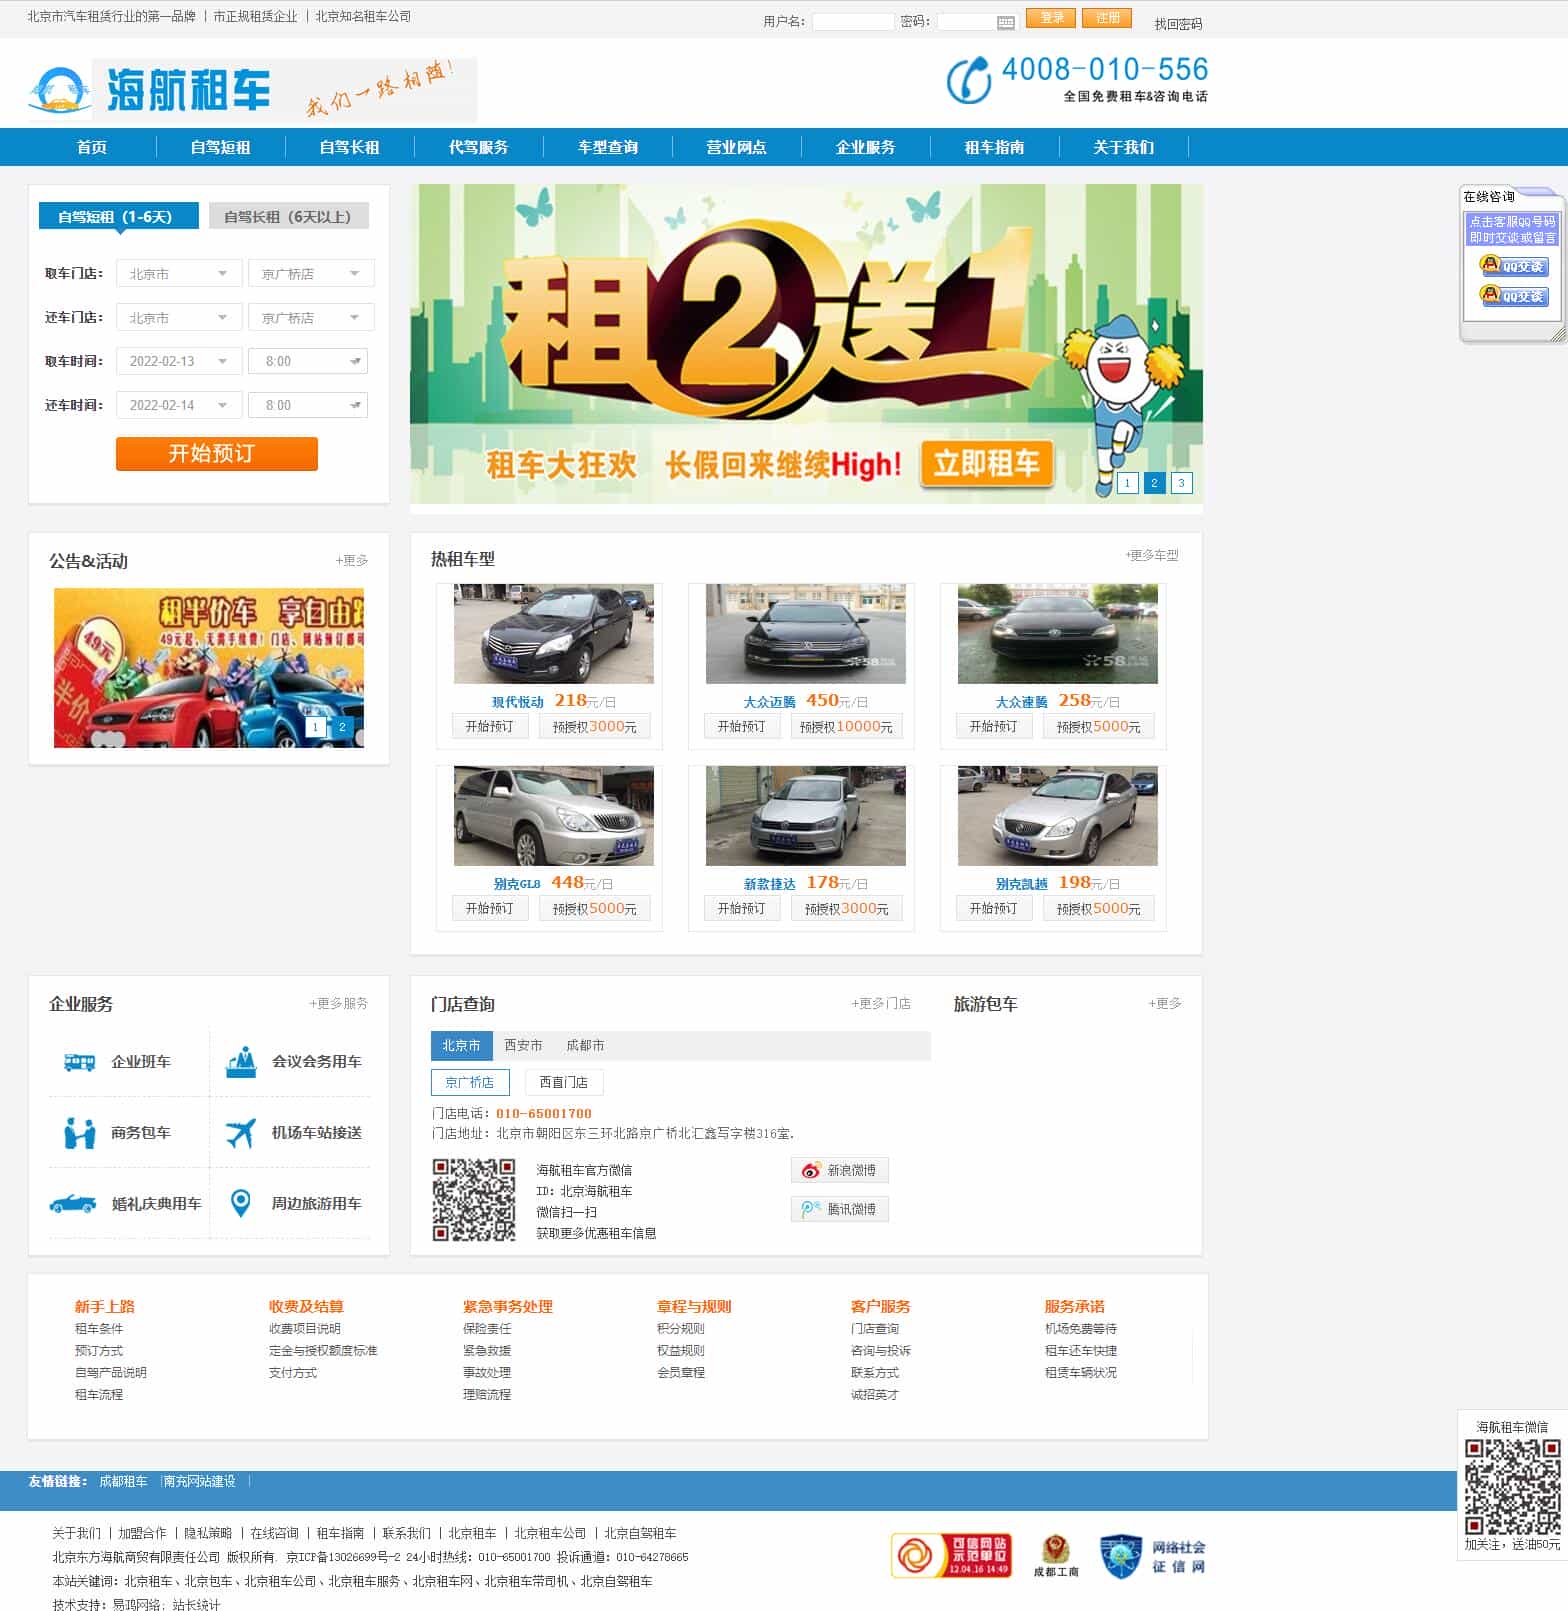Click the 商务包车 handshake icon
This screenshot has height=1611, width=1568.
point(79,1133)
